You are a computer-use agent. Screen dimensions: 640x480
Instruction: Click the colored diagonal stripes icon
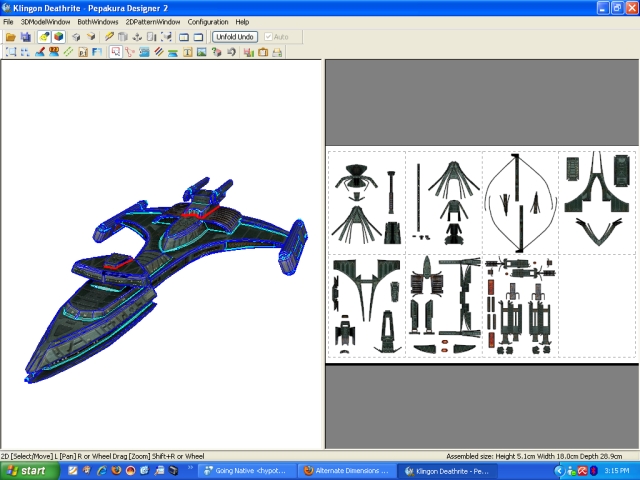click(x=159, y=52)
